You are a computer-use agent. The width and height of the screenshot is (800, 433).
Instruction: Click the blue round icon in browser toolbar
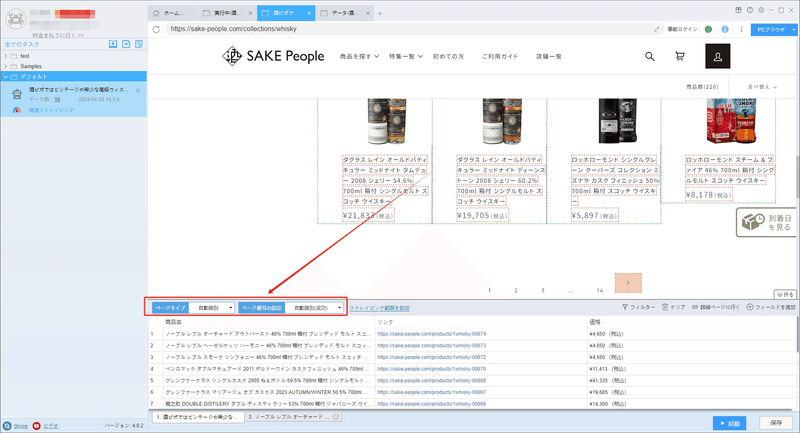[725, 29]
